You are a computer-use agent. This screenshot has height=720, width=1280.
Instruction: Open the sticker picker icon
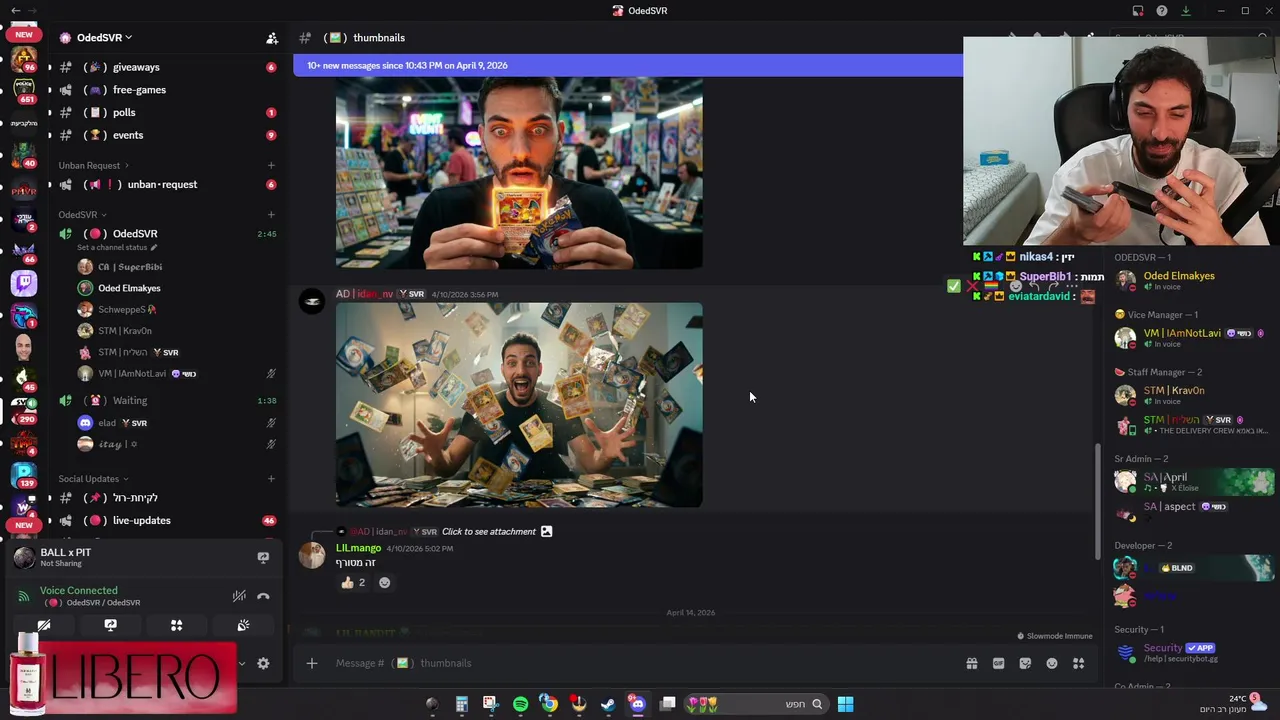1025,663
